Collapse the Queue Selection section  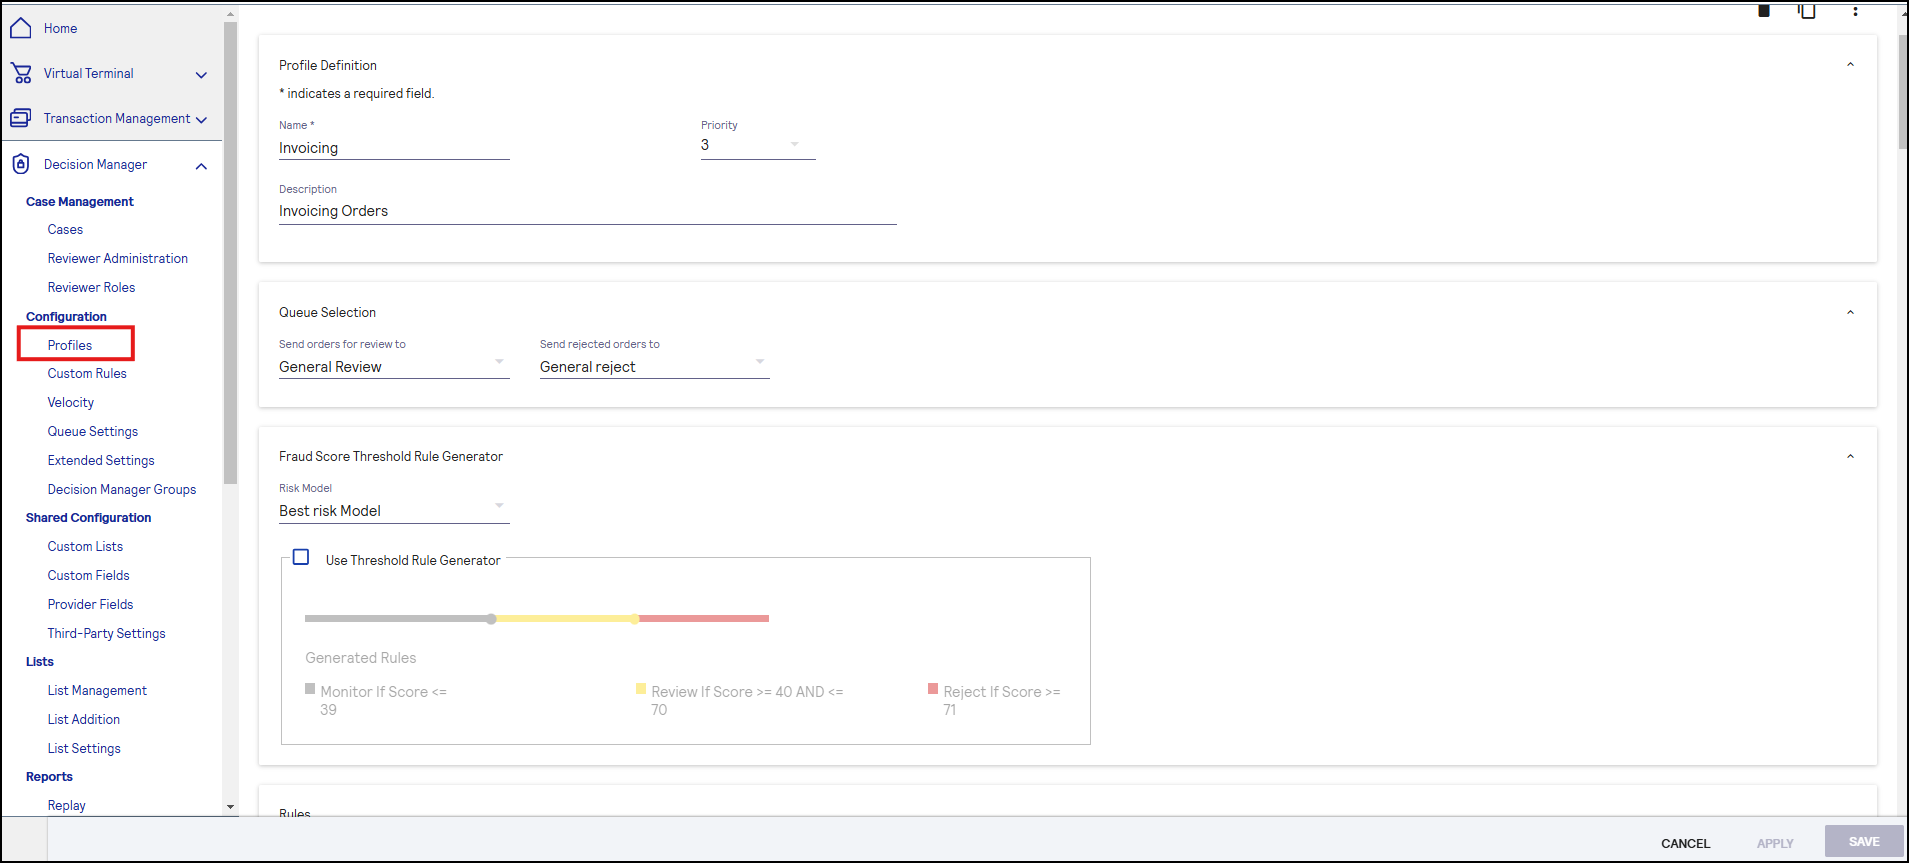pyautogui.click(x=1850, y=313)
